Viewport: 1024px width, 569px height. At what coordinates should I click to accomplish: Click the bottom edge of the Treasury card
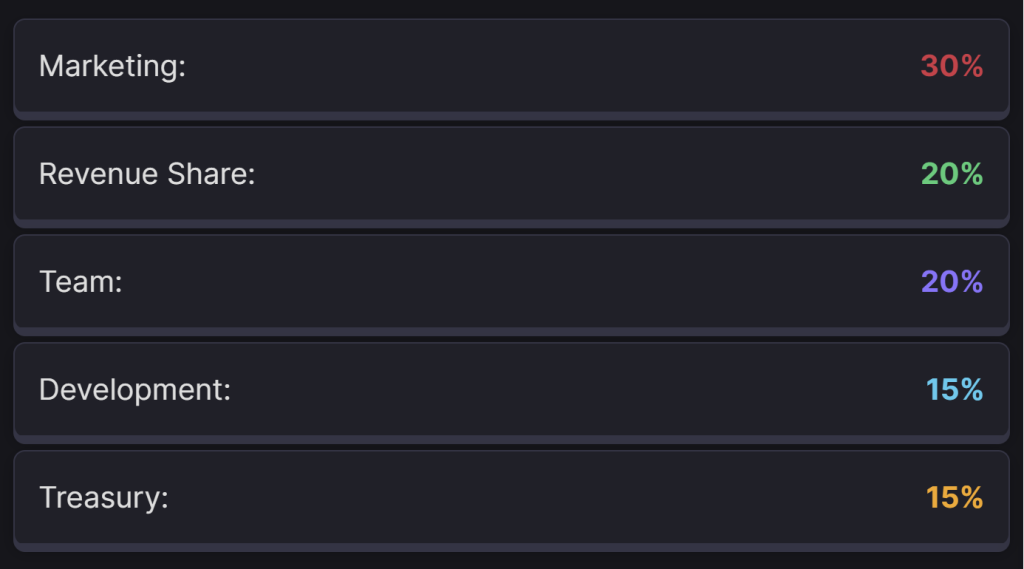click(x=512, y=547)
